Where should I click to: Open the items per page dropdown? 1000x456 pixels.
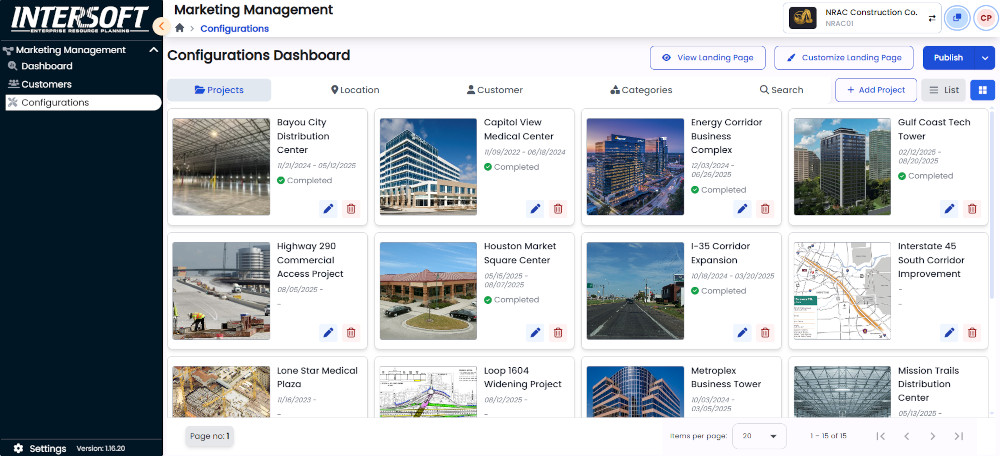pos(759,436)
